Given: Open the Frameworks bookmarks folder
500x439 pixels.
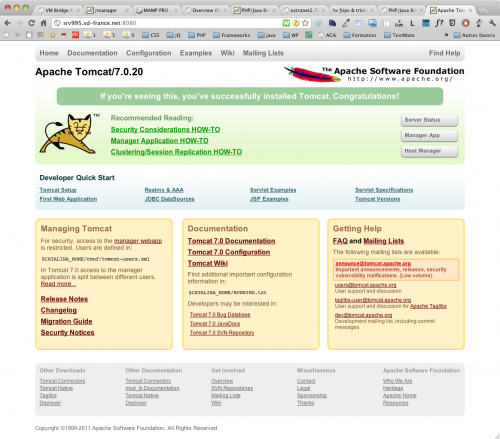Looking at the screenshot, I should 231,35.
